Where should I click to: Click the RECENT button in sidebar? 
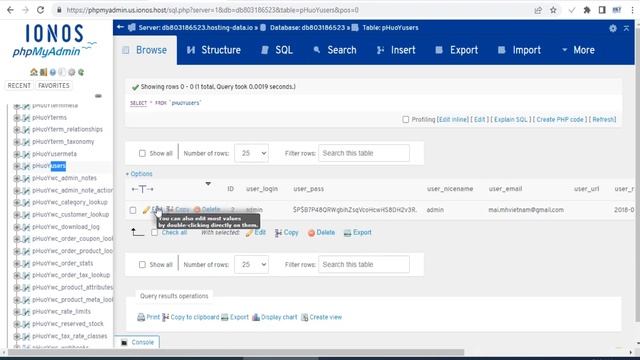click(19, 86)
